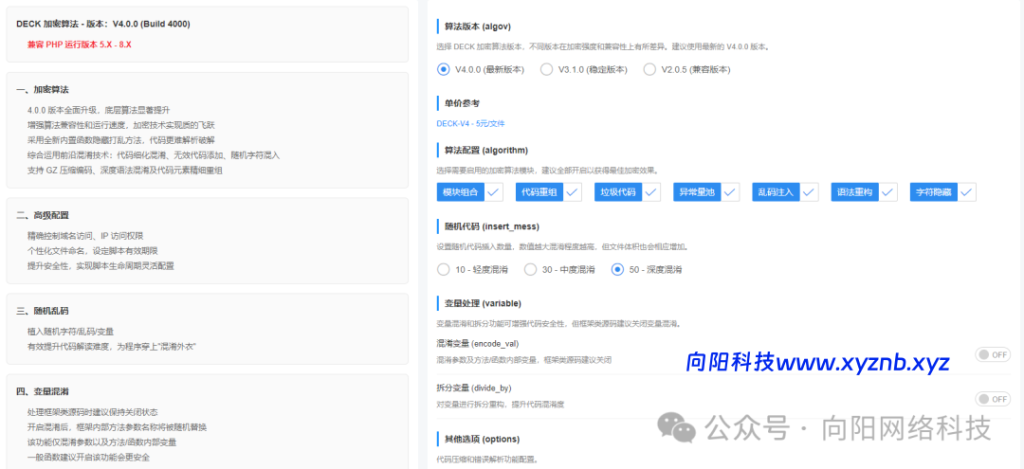Click the 拆分变量 (divide_by) label text
Screen dimensions: 1024x469
(x=473, y=388)
